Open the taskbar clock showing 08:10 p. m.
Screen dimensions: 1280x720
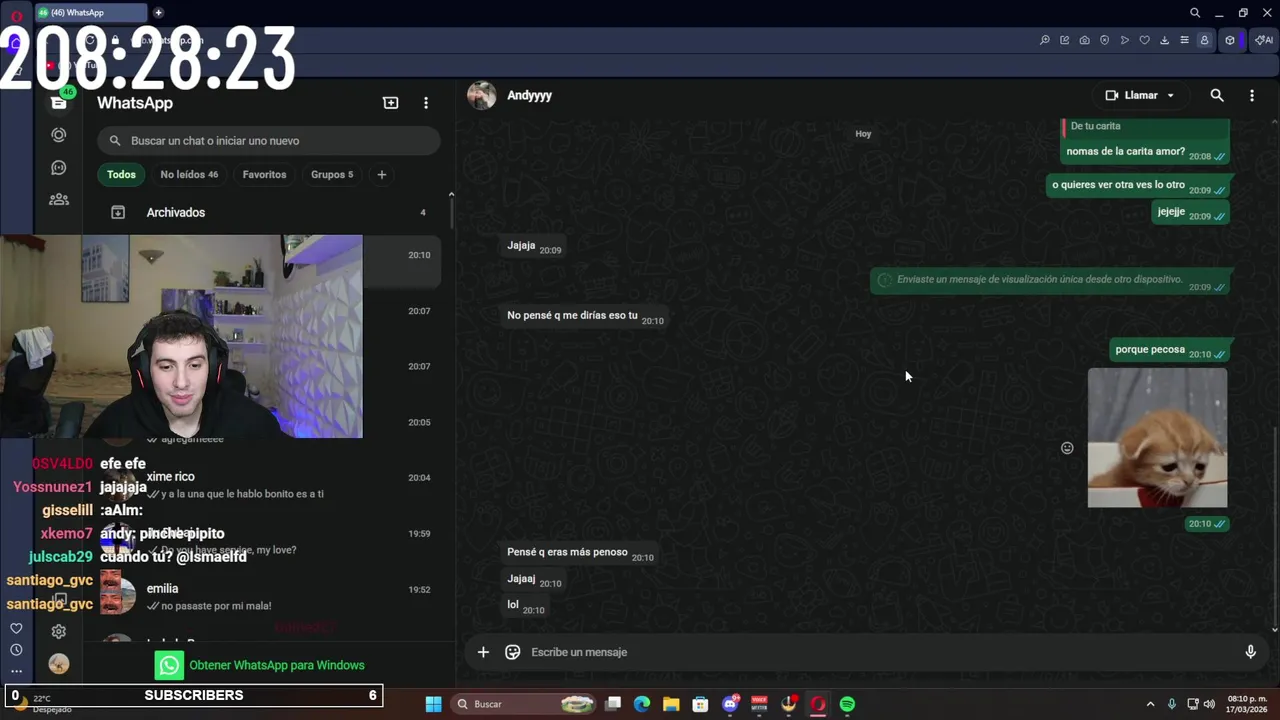[x=1247, y=704]
